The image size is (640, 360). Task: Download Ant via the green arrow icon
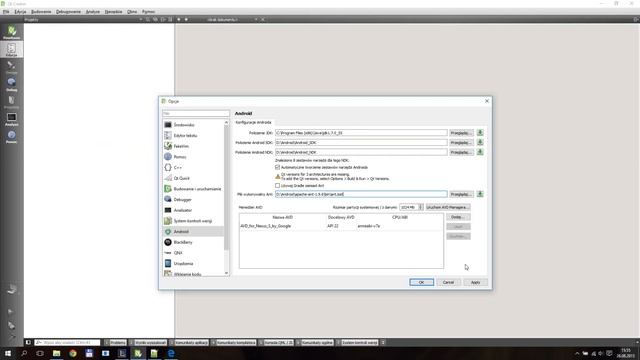(x=480, y=194)
